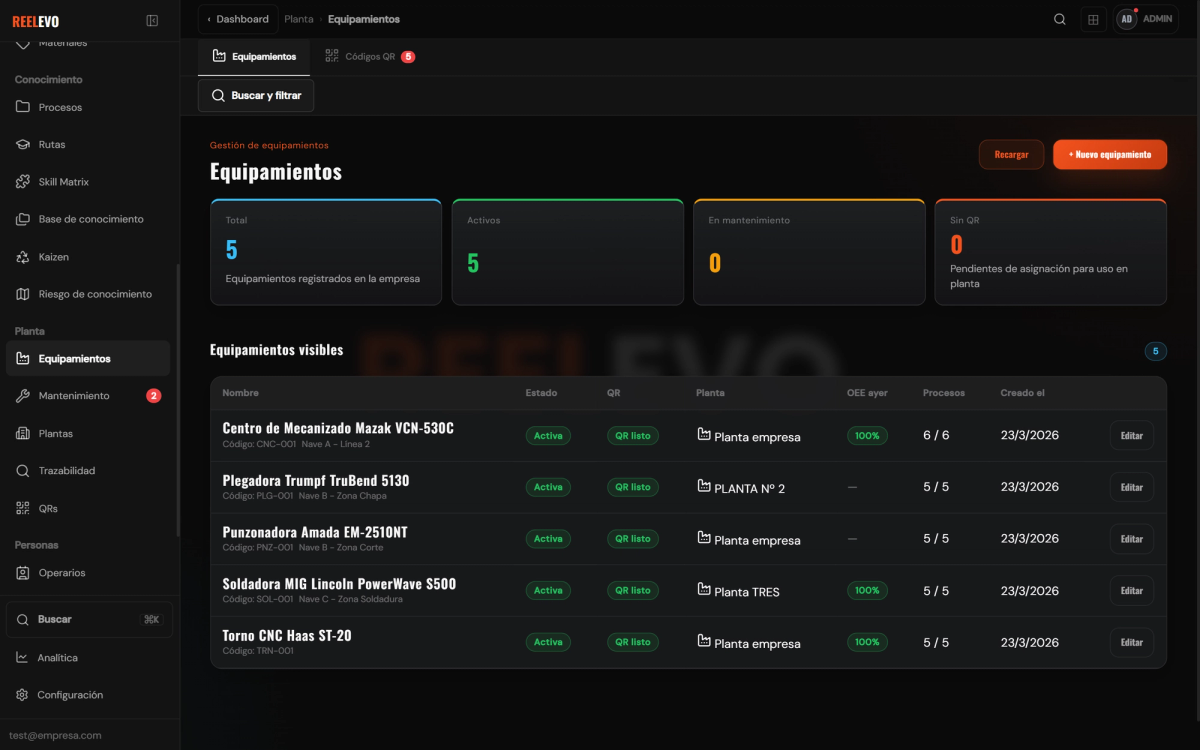Viewport: 1200px width, 750px height.
Task: Collapse the sidebar with the panel icon
Action: (152, 20)
